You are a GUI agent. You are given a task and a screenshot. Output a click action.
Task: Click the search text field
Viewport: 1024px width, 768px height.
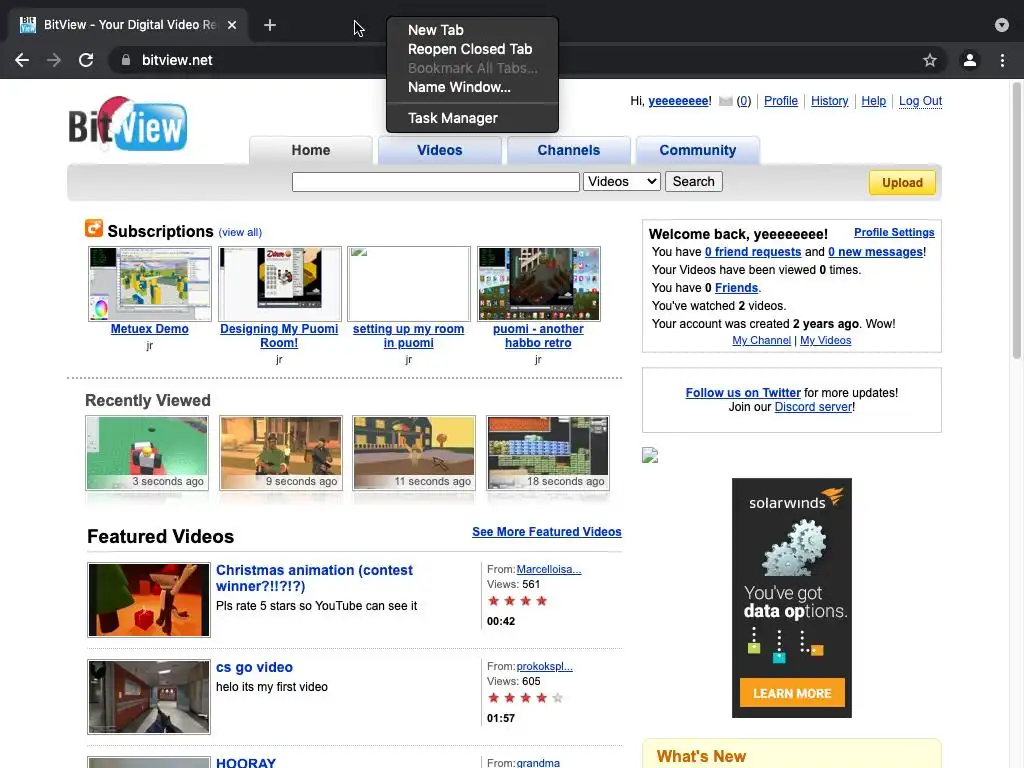click(436, 182)
